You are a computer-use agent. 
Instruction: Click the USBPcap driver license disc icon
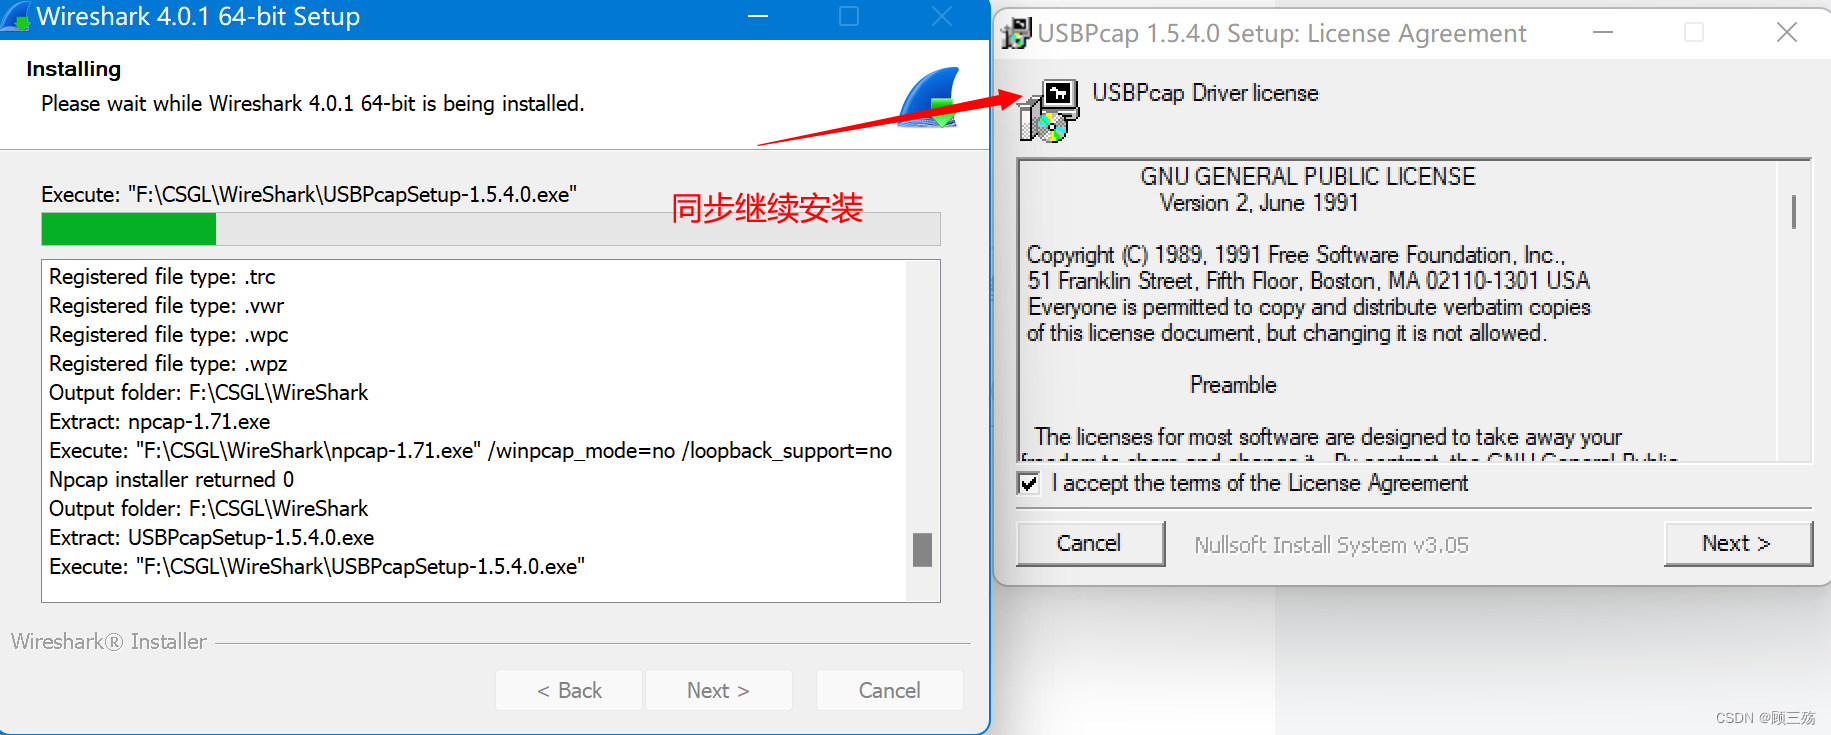pos(1048,110)
